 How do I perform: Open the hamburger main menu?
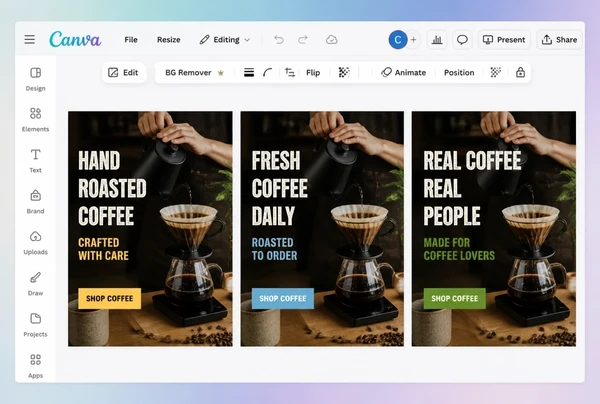pyautogui.click(x=29, y=39)
